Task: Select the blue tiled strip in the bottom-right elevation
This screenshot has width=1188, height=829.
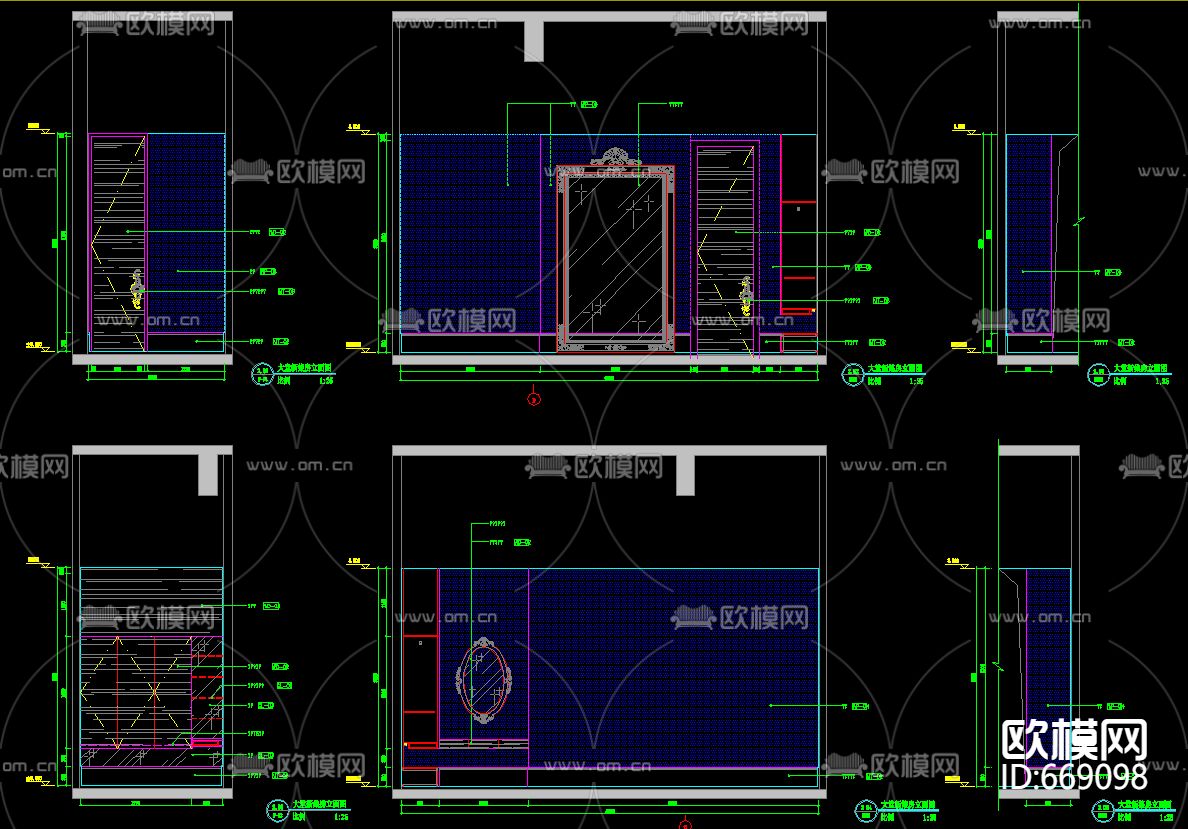Action: (x=1049, y=668)
